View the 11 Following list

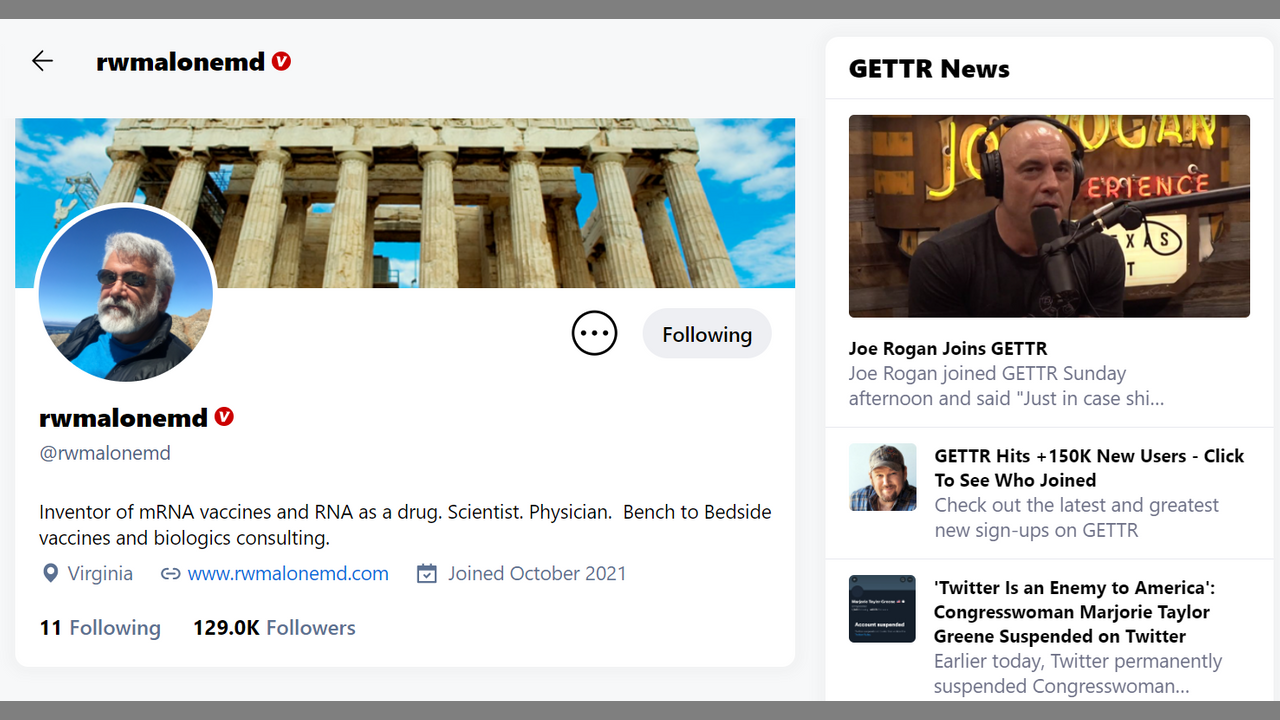100,628
